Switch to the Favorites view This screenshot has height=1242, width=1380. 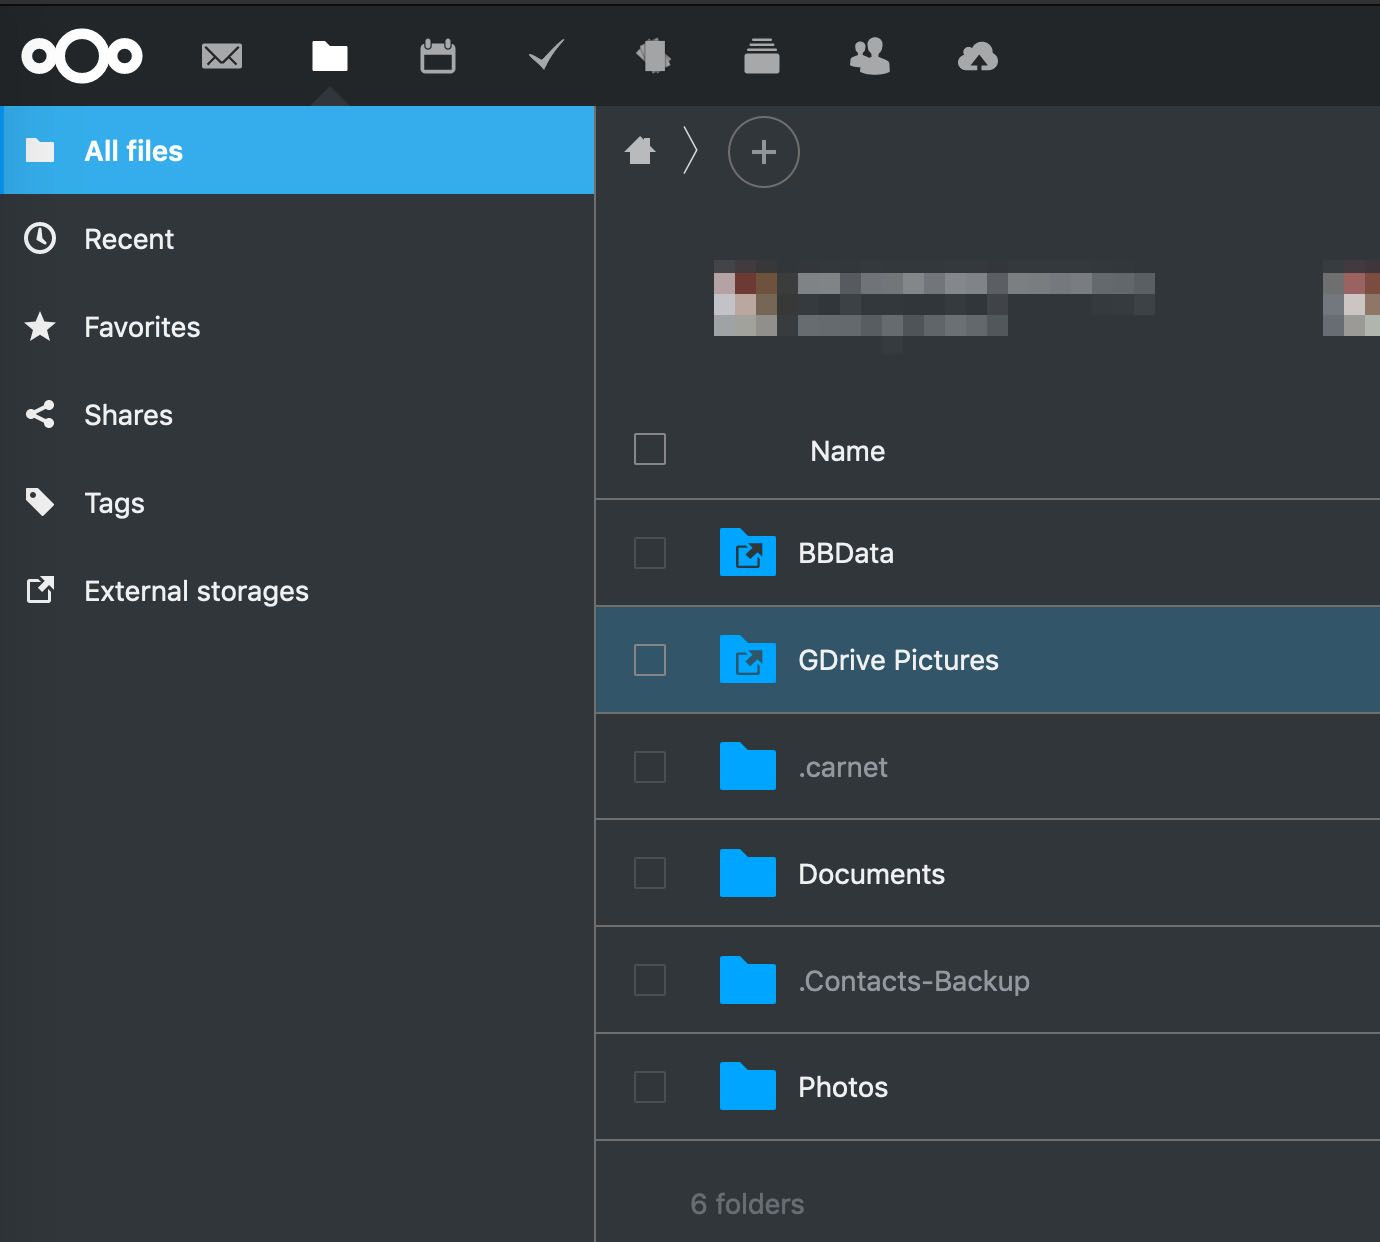click(x=141, y=327)
